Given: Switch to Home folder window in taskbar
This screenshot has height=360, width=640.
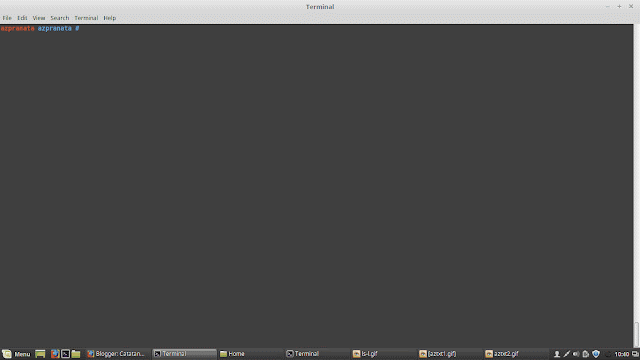Looking at the screenshot, I should coord(250,354).
